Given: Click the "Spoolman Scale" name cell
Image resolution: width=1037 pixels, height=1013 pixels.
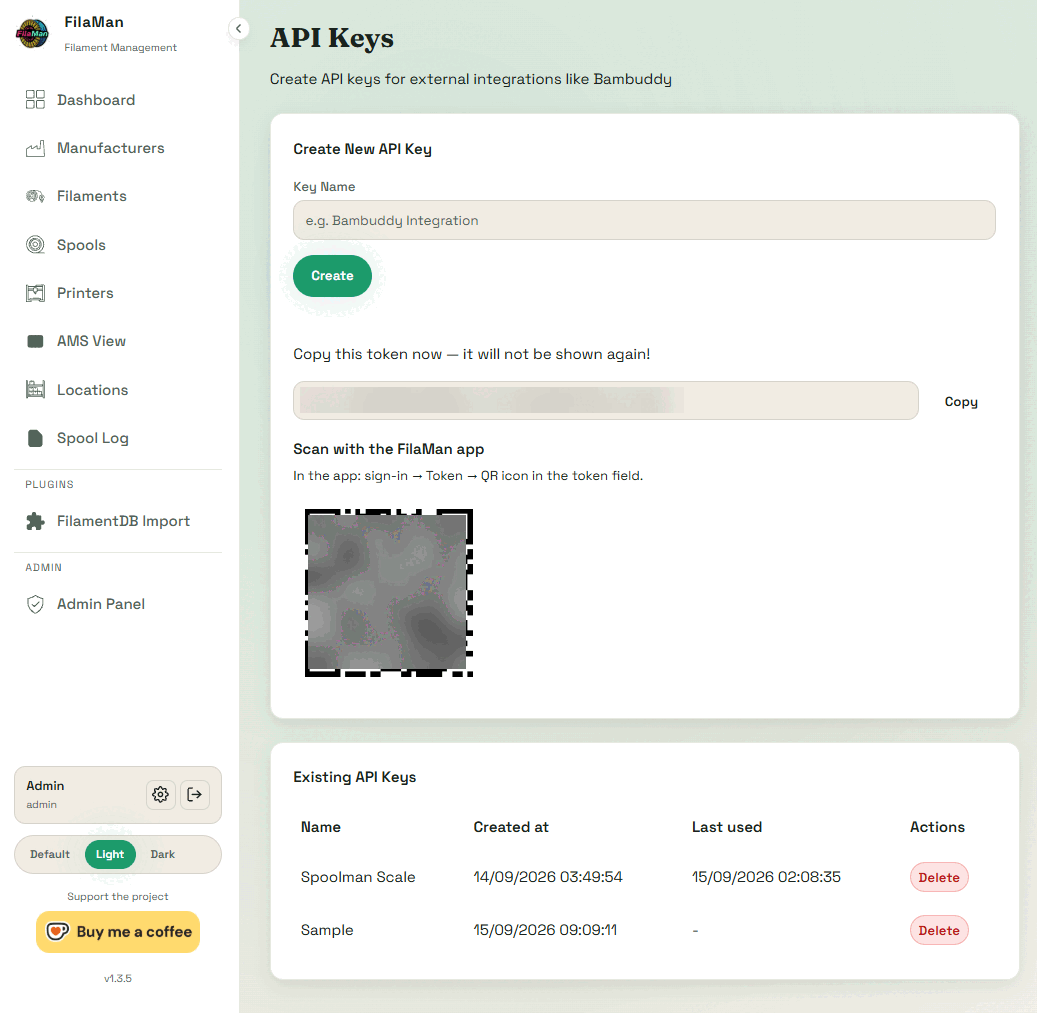Looking at the screenshot, I should (x=358, y=877).
